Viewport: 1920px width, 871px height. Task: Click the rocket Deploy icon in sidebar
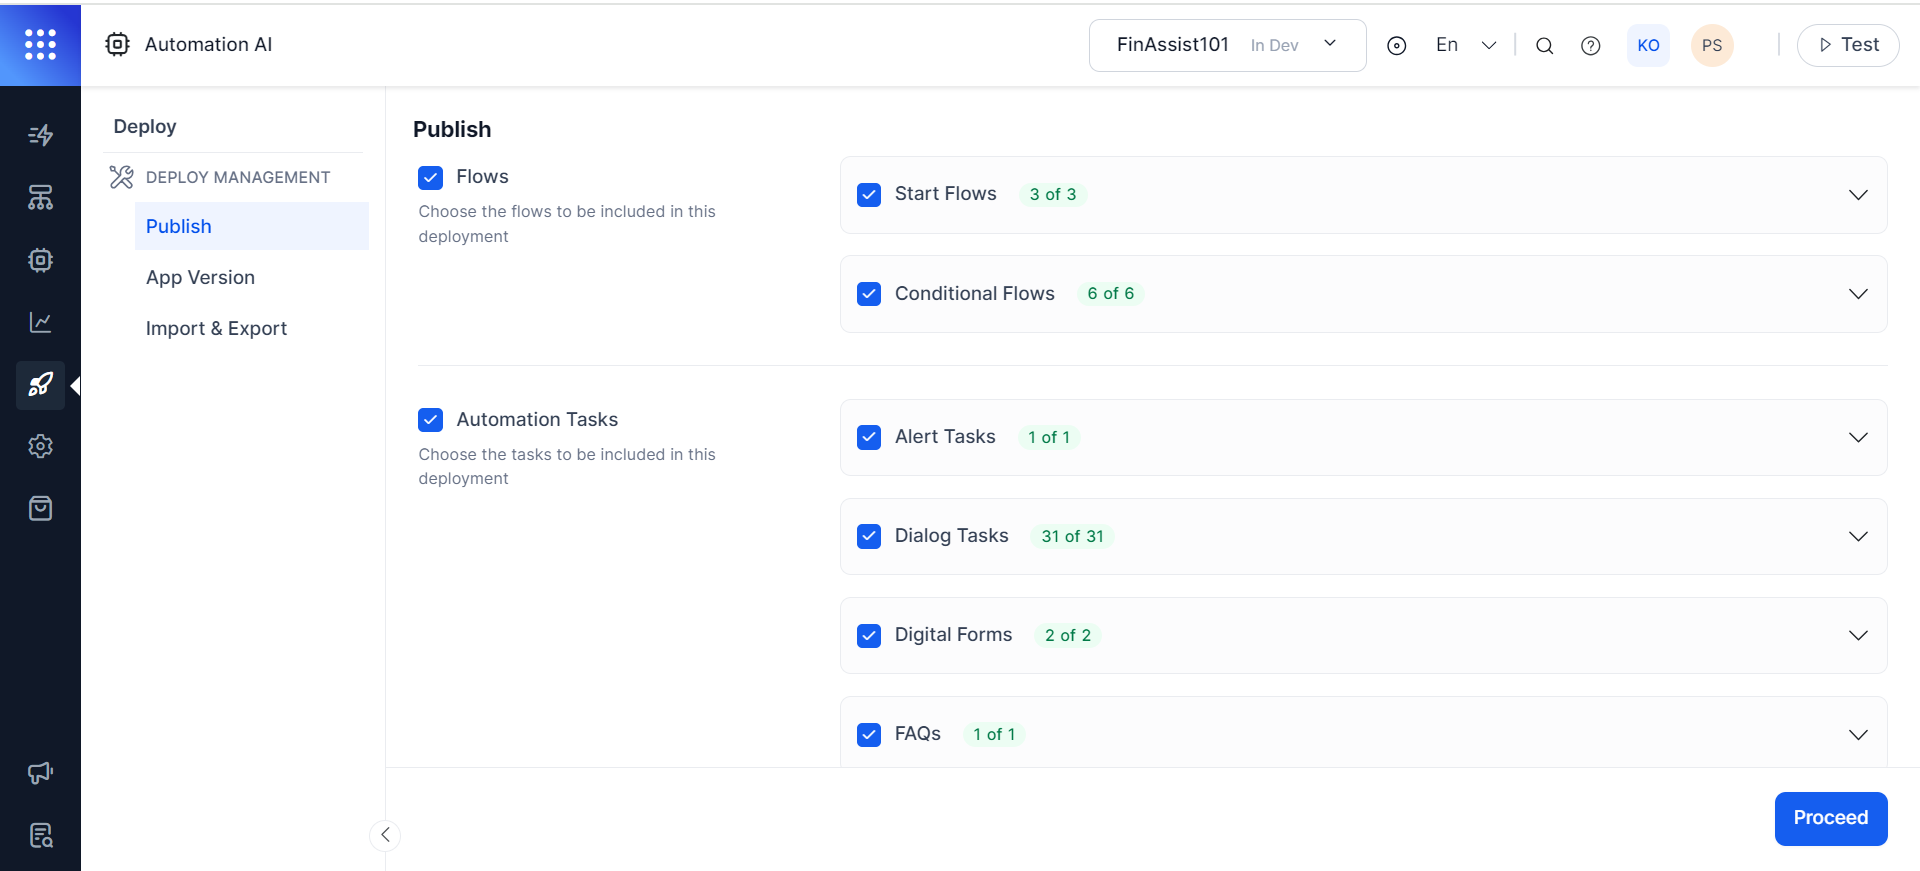click(x=40, y=385)
